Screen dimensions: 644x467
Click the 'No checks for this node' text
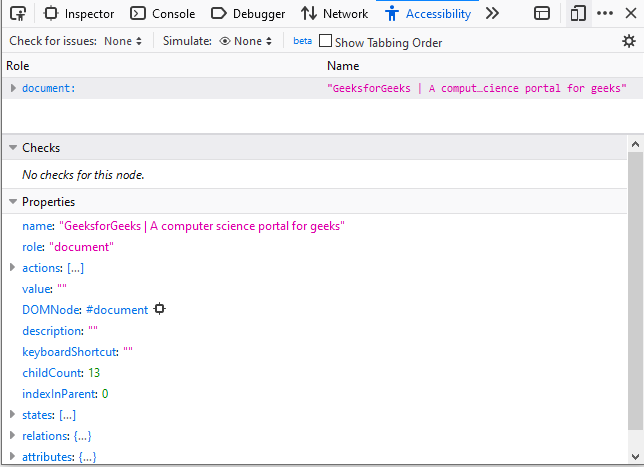tap(83, 175)
